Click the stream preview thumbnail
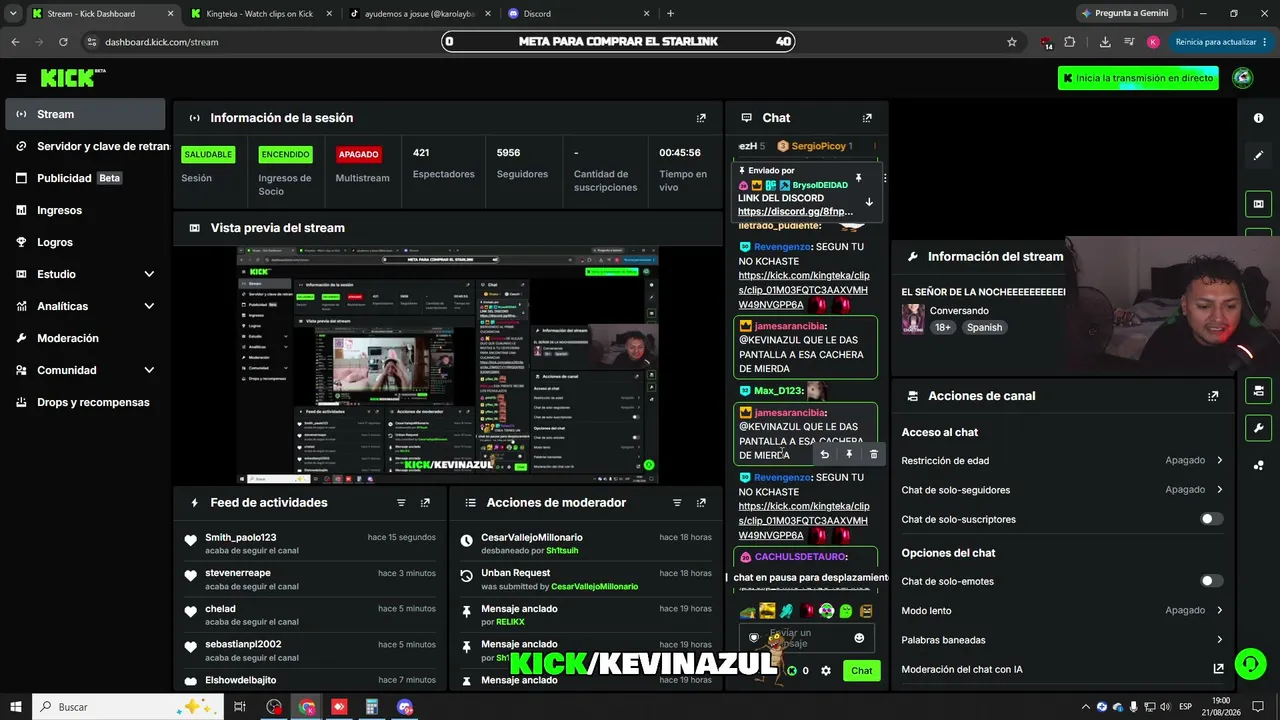The image size is (1280, 720). pyautogui.click(x=447, y=365)
